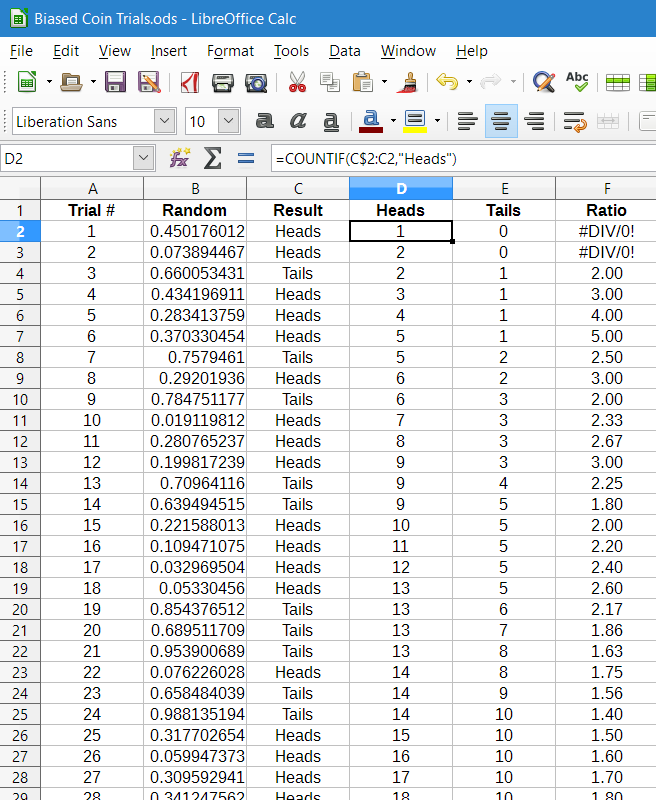Click the font name field Liberation Sans
Screen dimensions: 656x800
pos(83,121)
